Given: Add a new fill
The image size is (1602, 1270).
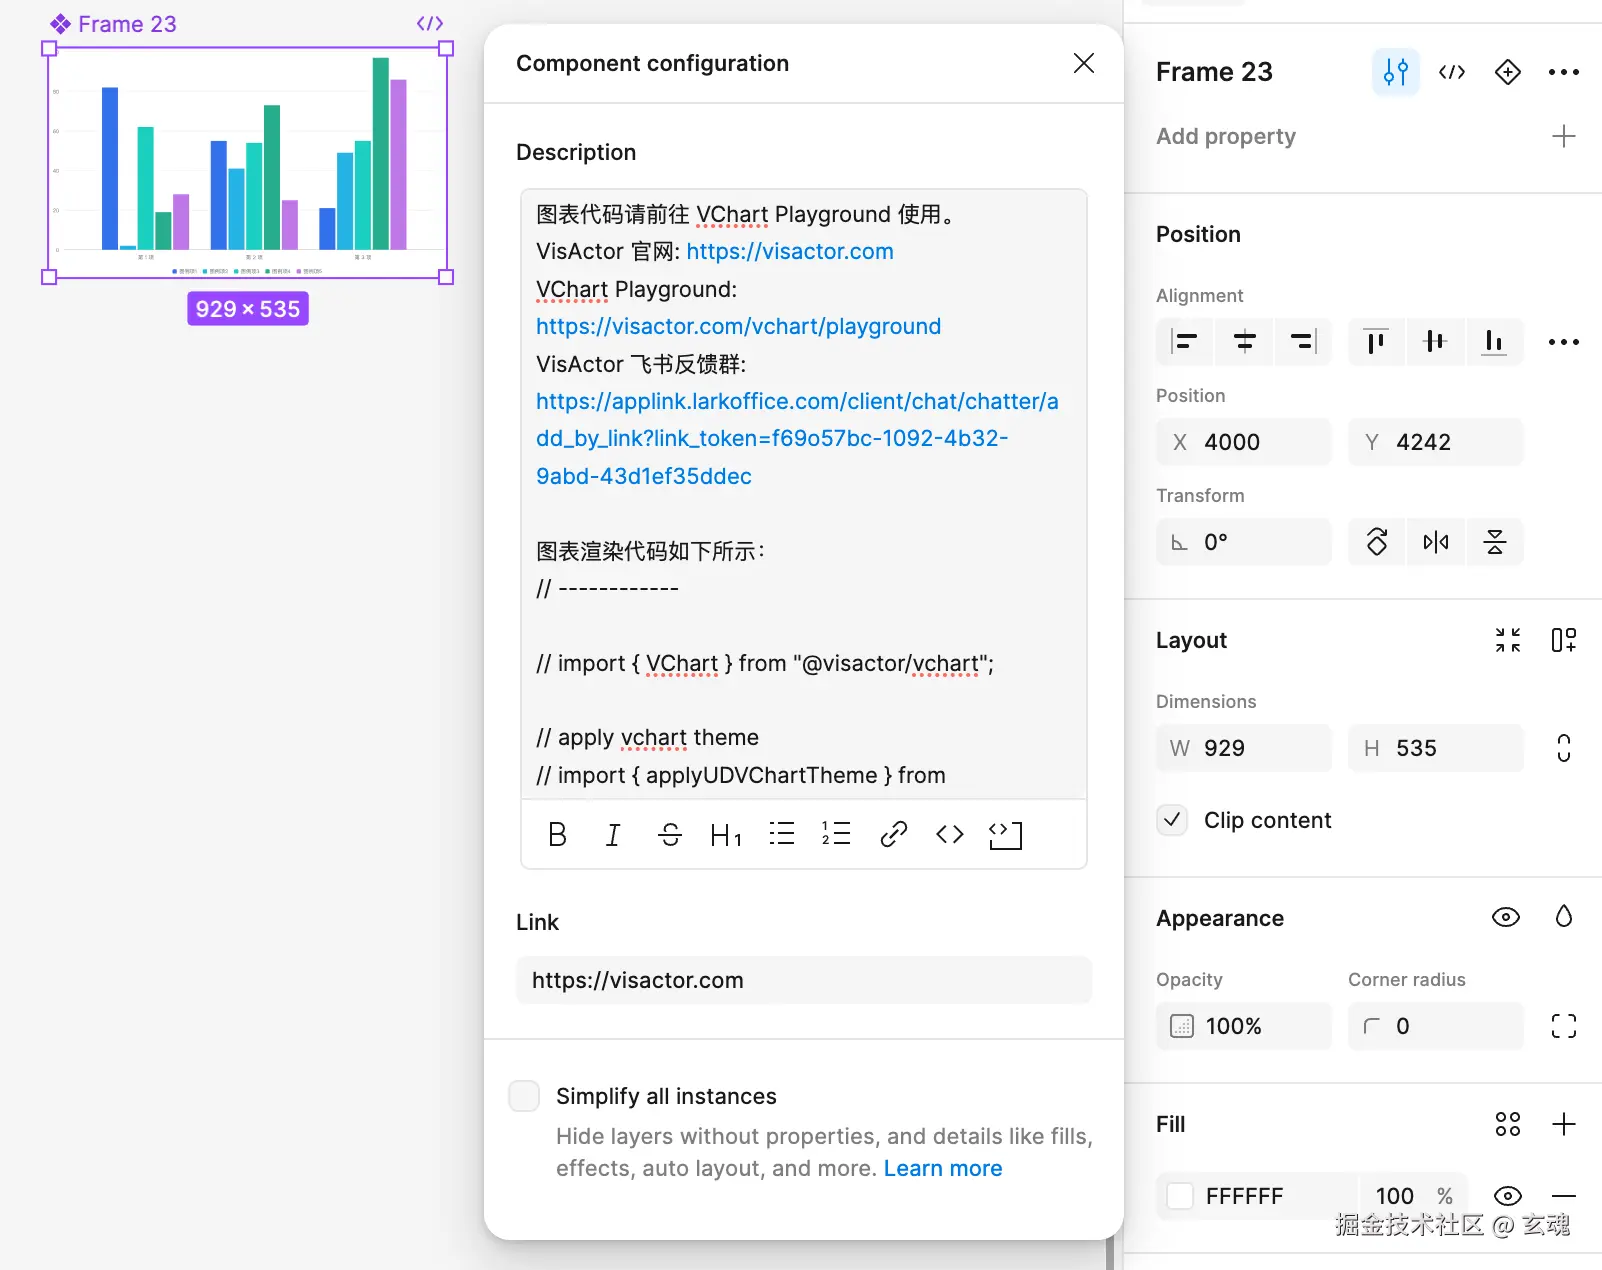Looking at the screenshot, I should point(1564,1124).
